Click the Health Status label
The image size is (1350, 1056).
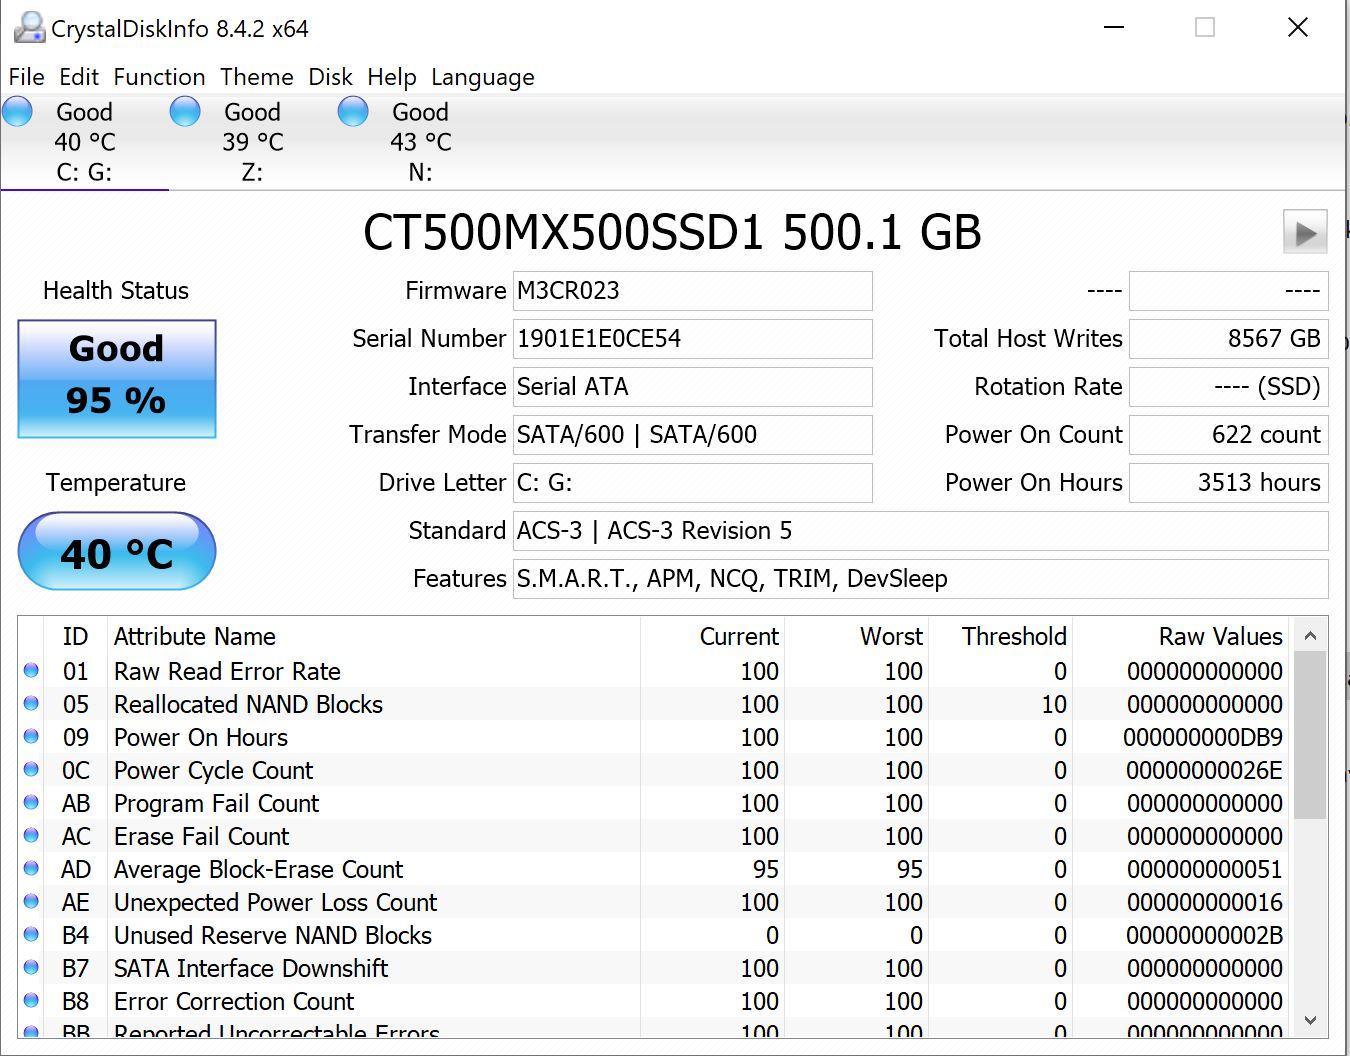pos(116,291)
